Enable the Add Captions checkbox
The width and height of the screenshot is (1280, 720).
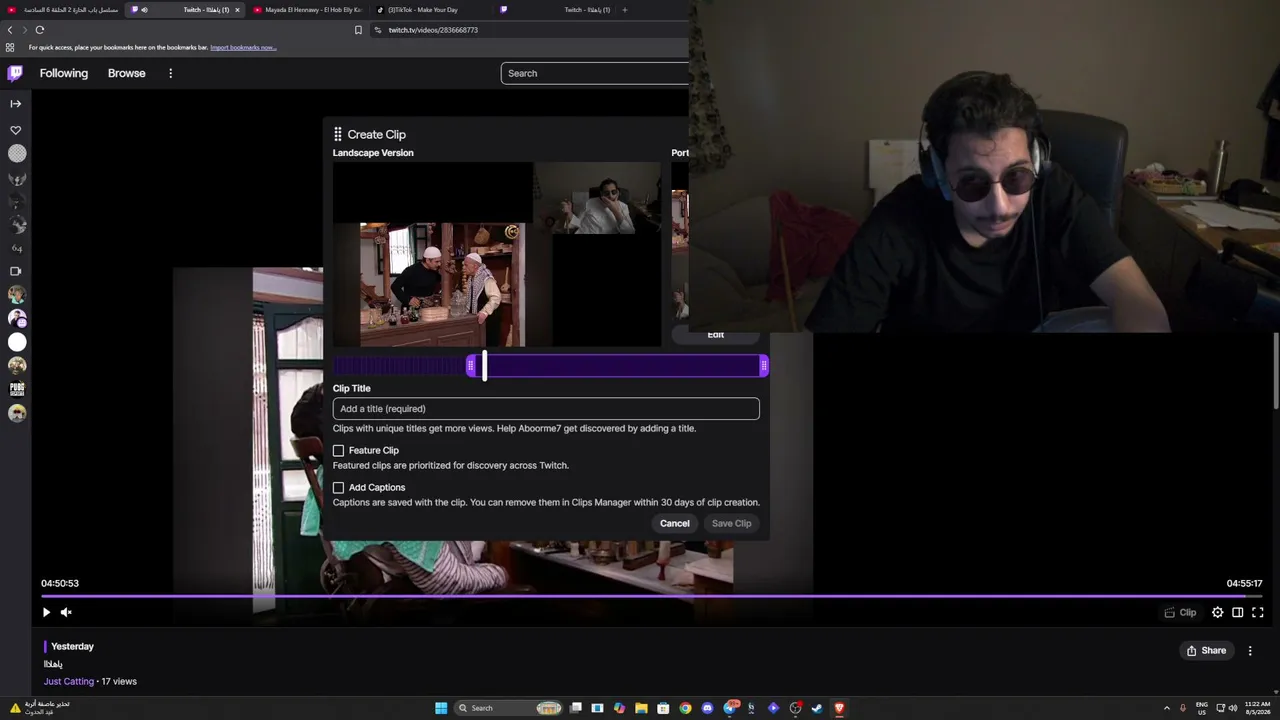click(x=338, y=488)
